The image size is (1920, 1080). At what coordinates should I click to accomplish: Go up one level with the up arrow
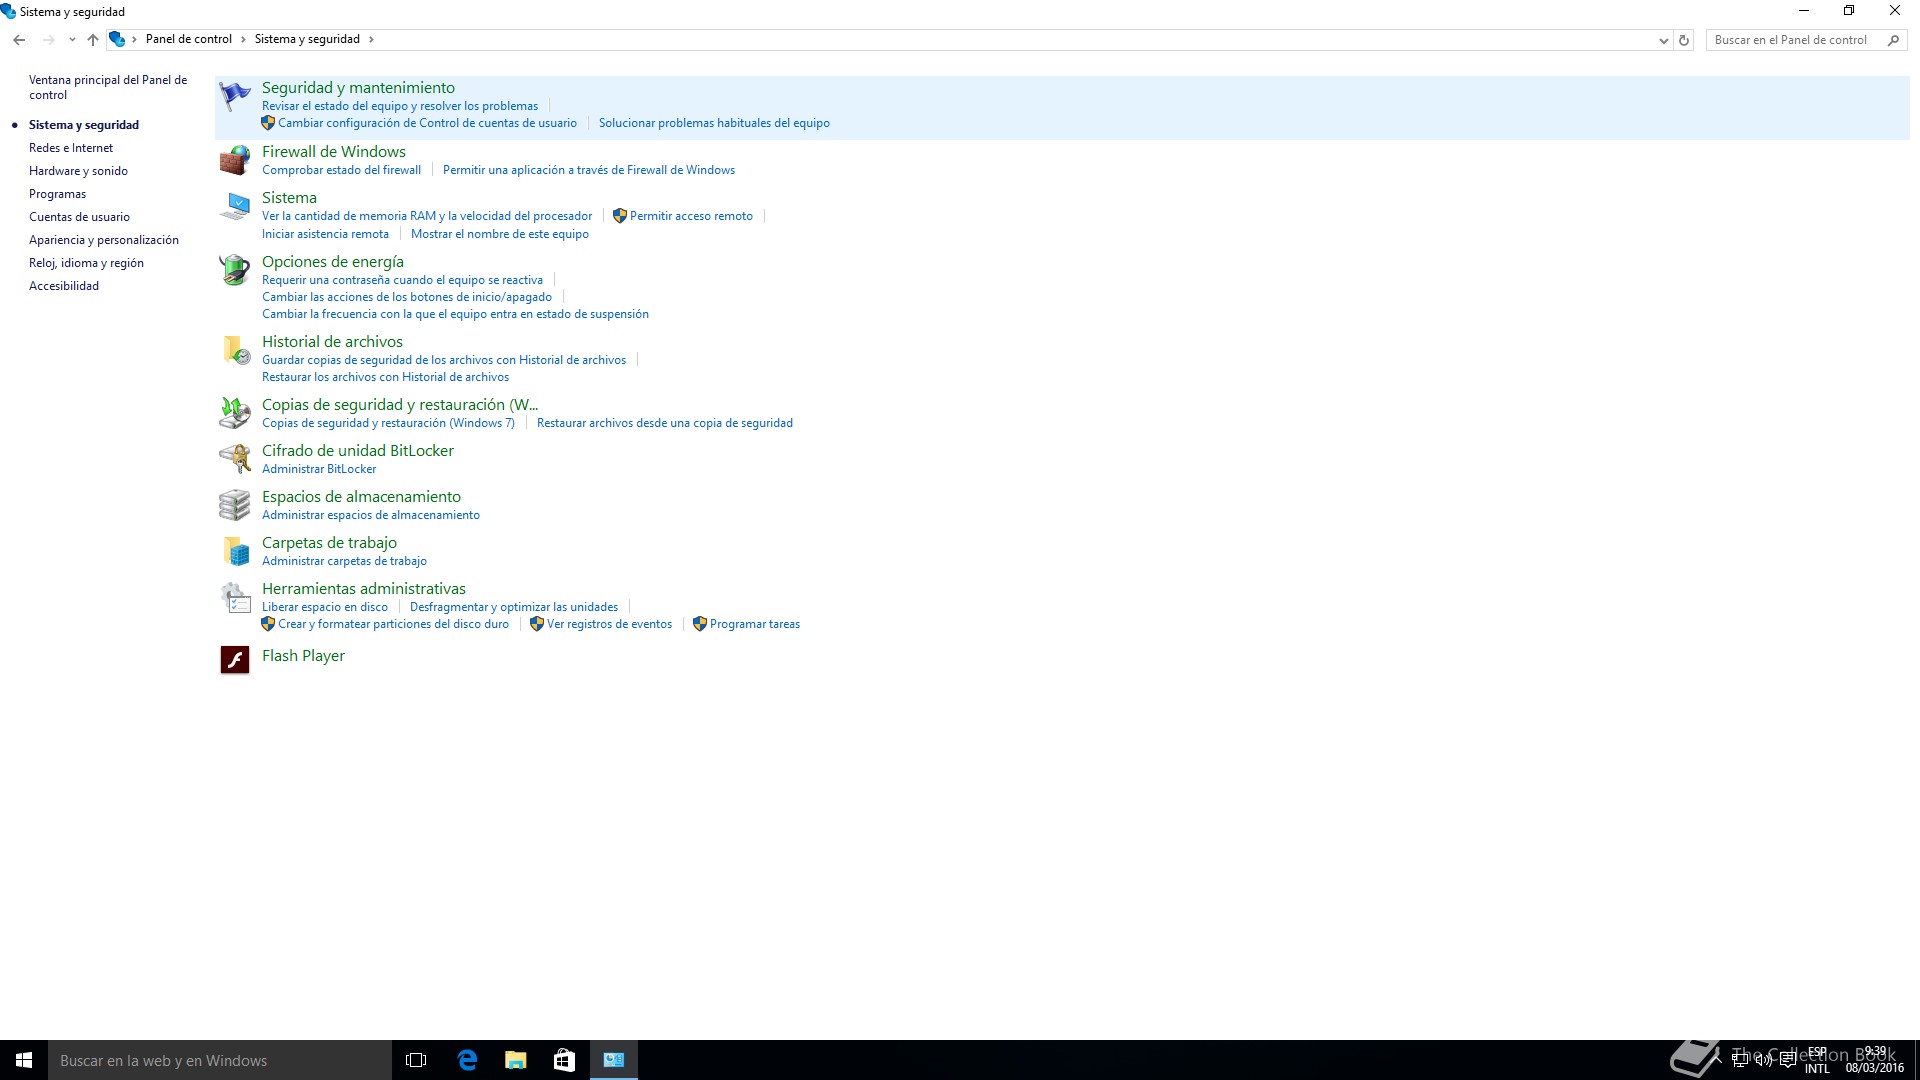(93, 40)
